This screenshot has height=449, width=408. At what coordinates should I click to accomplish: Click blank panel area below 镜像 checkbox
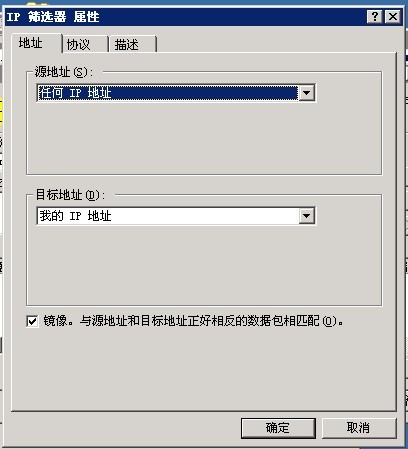[203, 370]
